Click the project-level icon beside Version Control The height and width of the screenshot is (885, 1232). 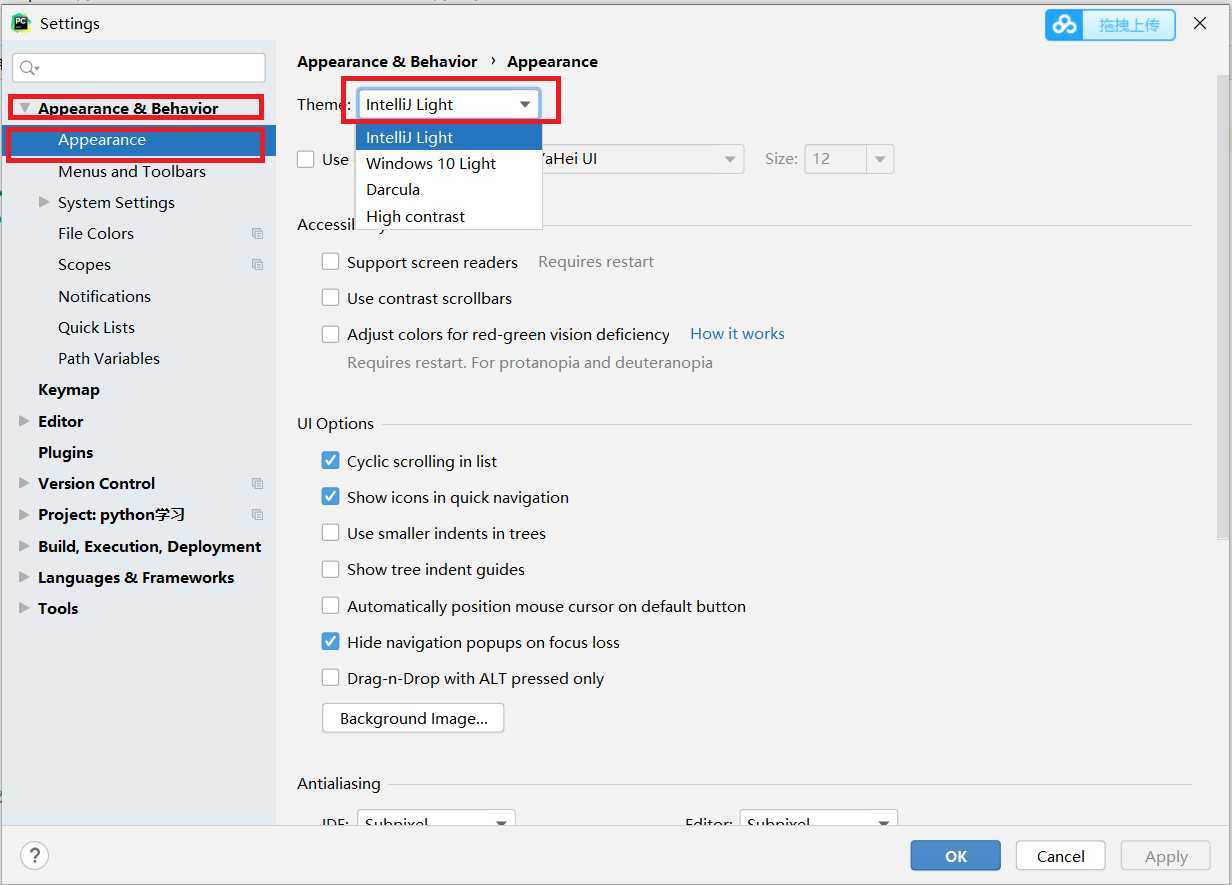click(257, 484)
